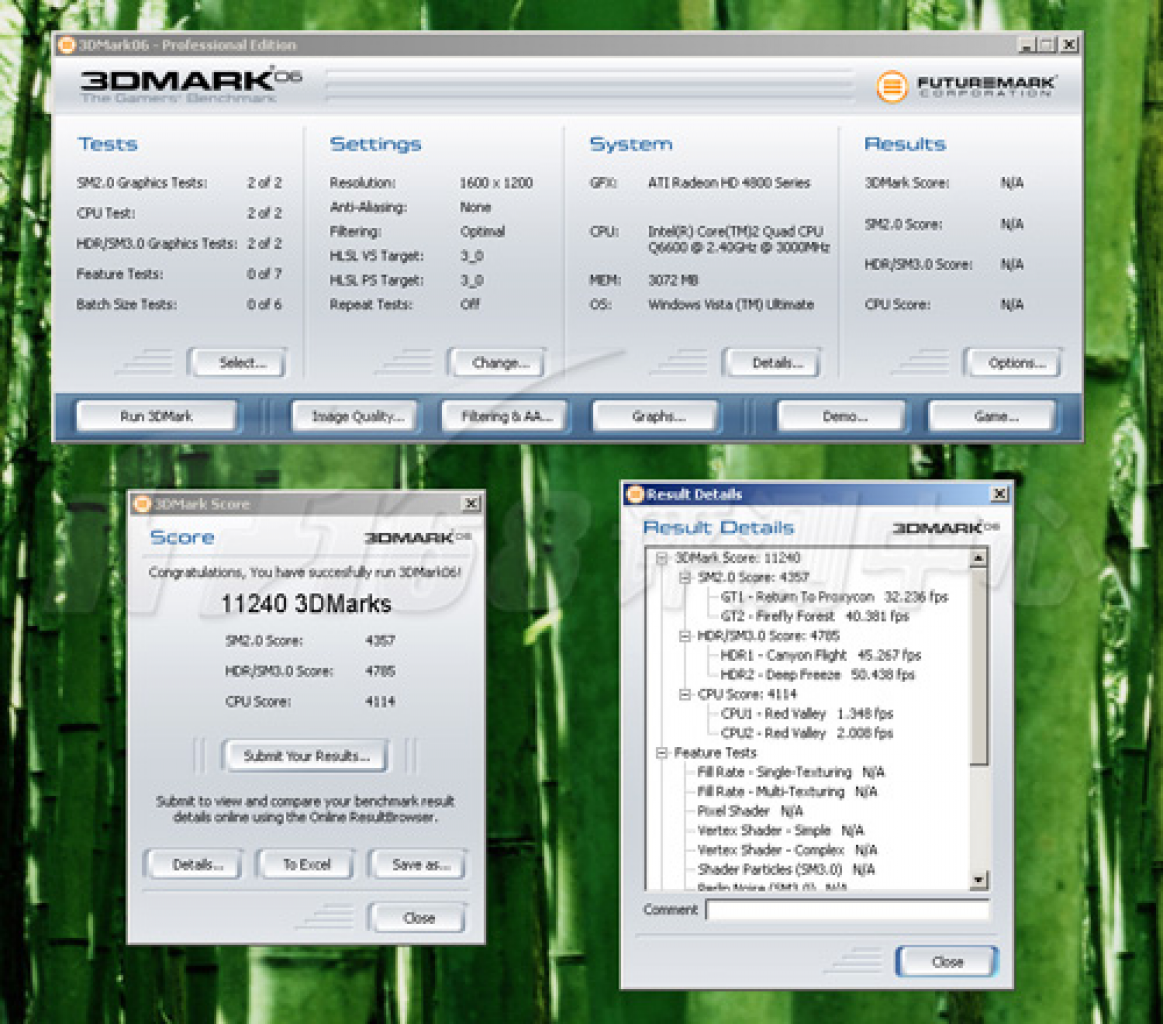
Task: Select CPU2 - Red Valley row
Action: [807, 733]
